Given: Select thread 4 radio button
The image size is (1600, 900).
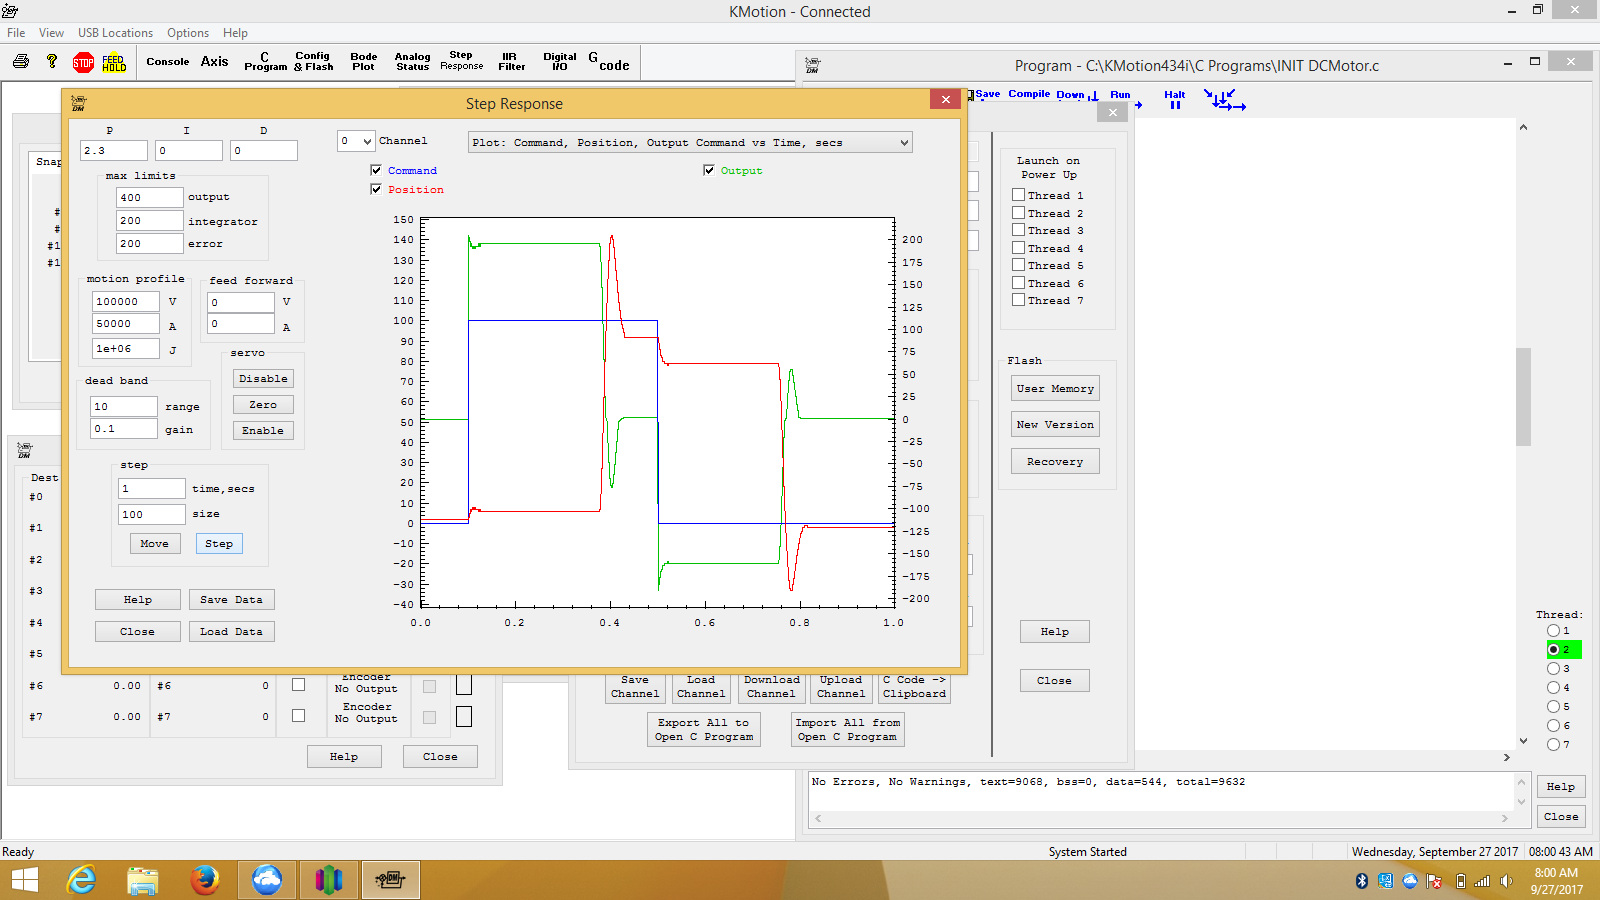Looking at the screenshot, I should click(x=1553, y=687).
